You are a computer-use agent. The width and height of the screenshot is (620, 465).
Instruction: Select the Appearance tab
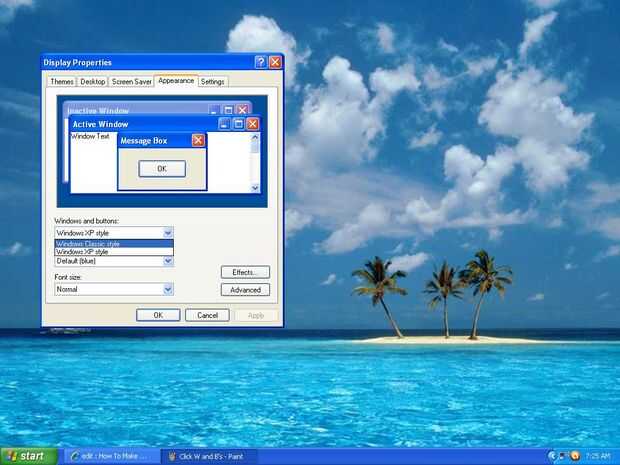point(176,81)
